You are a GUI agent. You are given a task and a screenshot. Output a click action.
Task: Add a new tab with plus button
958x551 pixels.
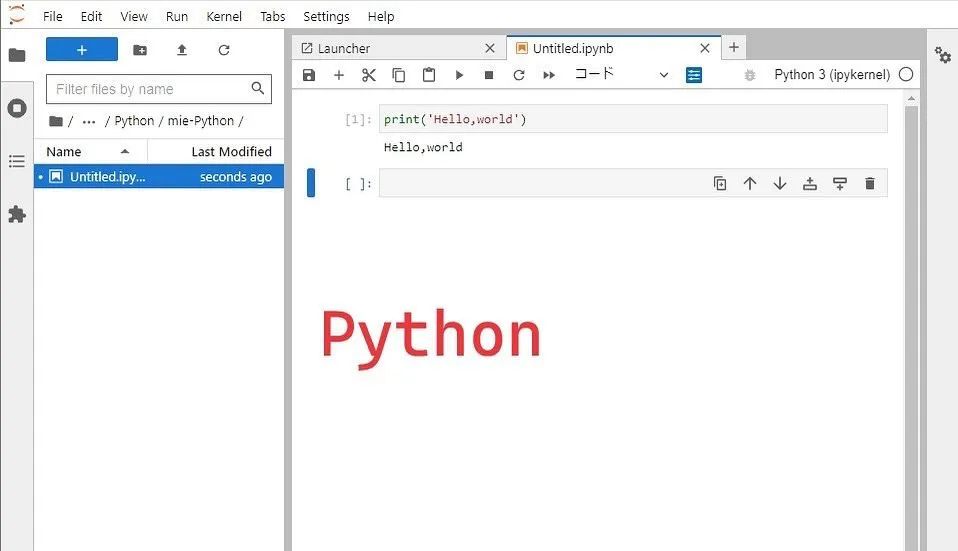(x=734, y=48)
